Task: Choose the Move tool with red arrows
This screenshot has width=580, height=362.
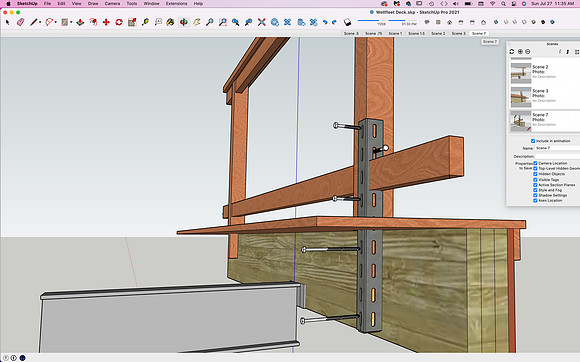Action: (x=106, y=23)
